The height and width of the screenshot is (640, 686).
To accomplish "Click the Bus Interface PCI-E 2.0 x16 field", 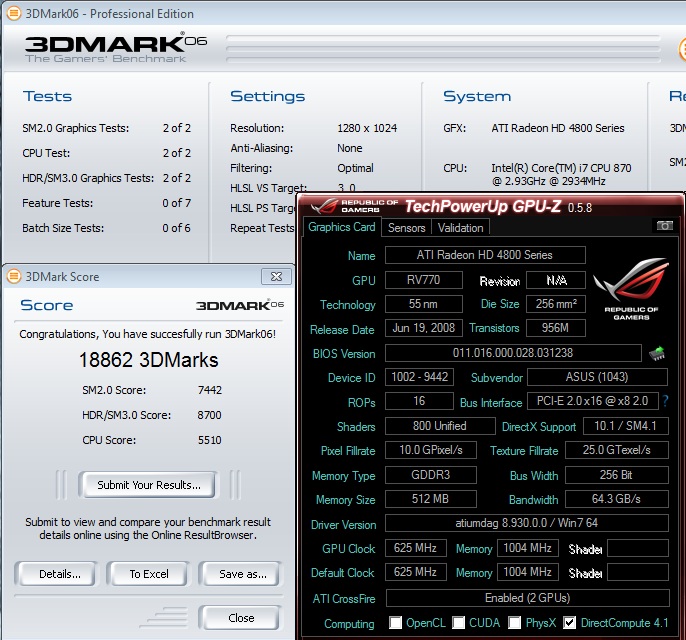I will 592,401.
